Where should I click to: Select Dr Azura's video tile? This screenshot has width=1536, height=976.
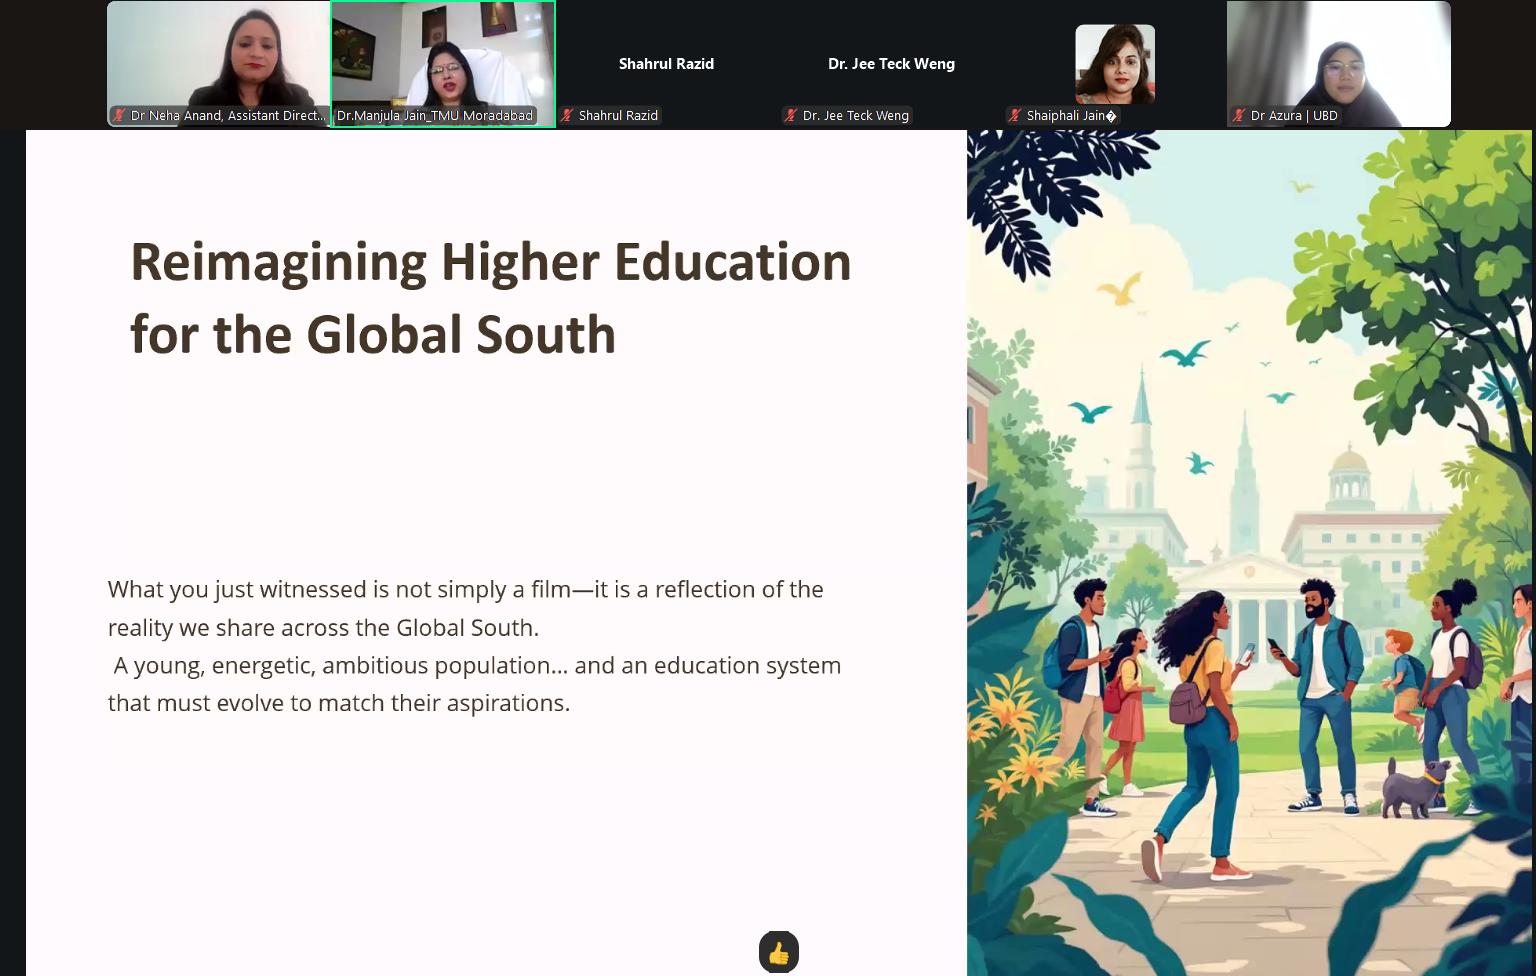(1339, 64)
